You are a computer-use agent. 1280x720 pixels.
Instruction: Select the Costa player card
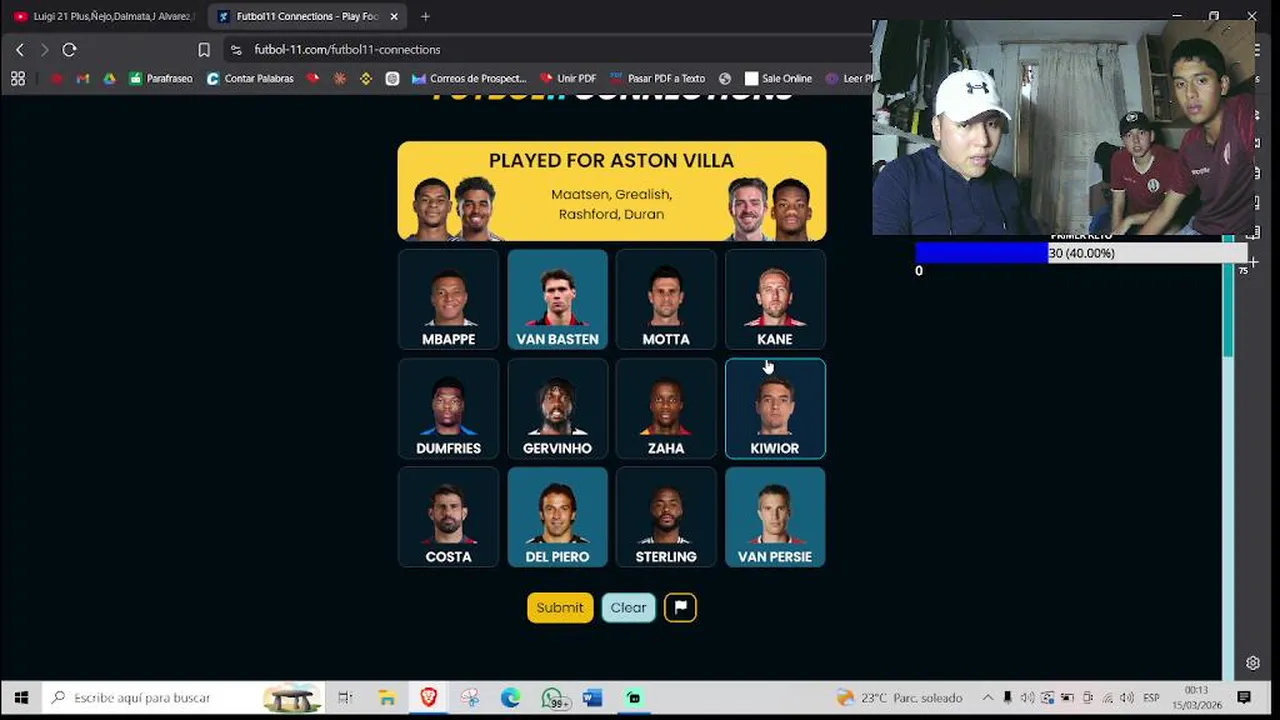[448, 517]
